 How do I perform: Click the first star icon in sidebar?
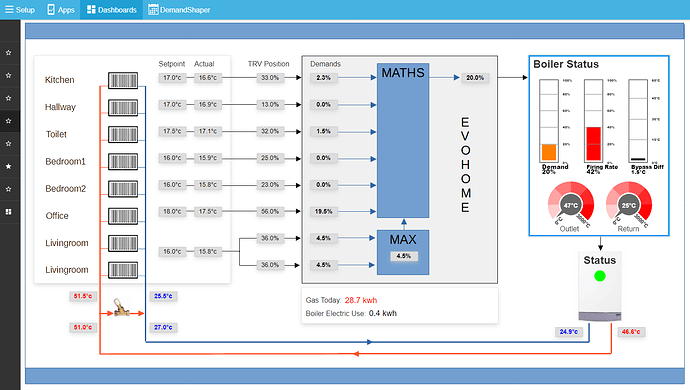[x=8, y=53]
